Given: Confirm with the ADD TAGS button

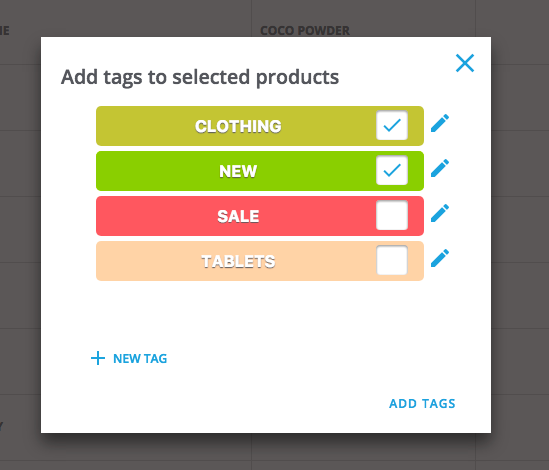Looking at the screenshot, I should [x=422, y=403].
